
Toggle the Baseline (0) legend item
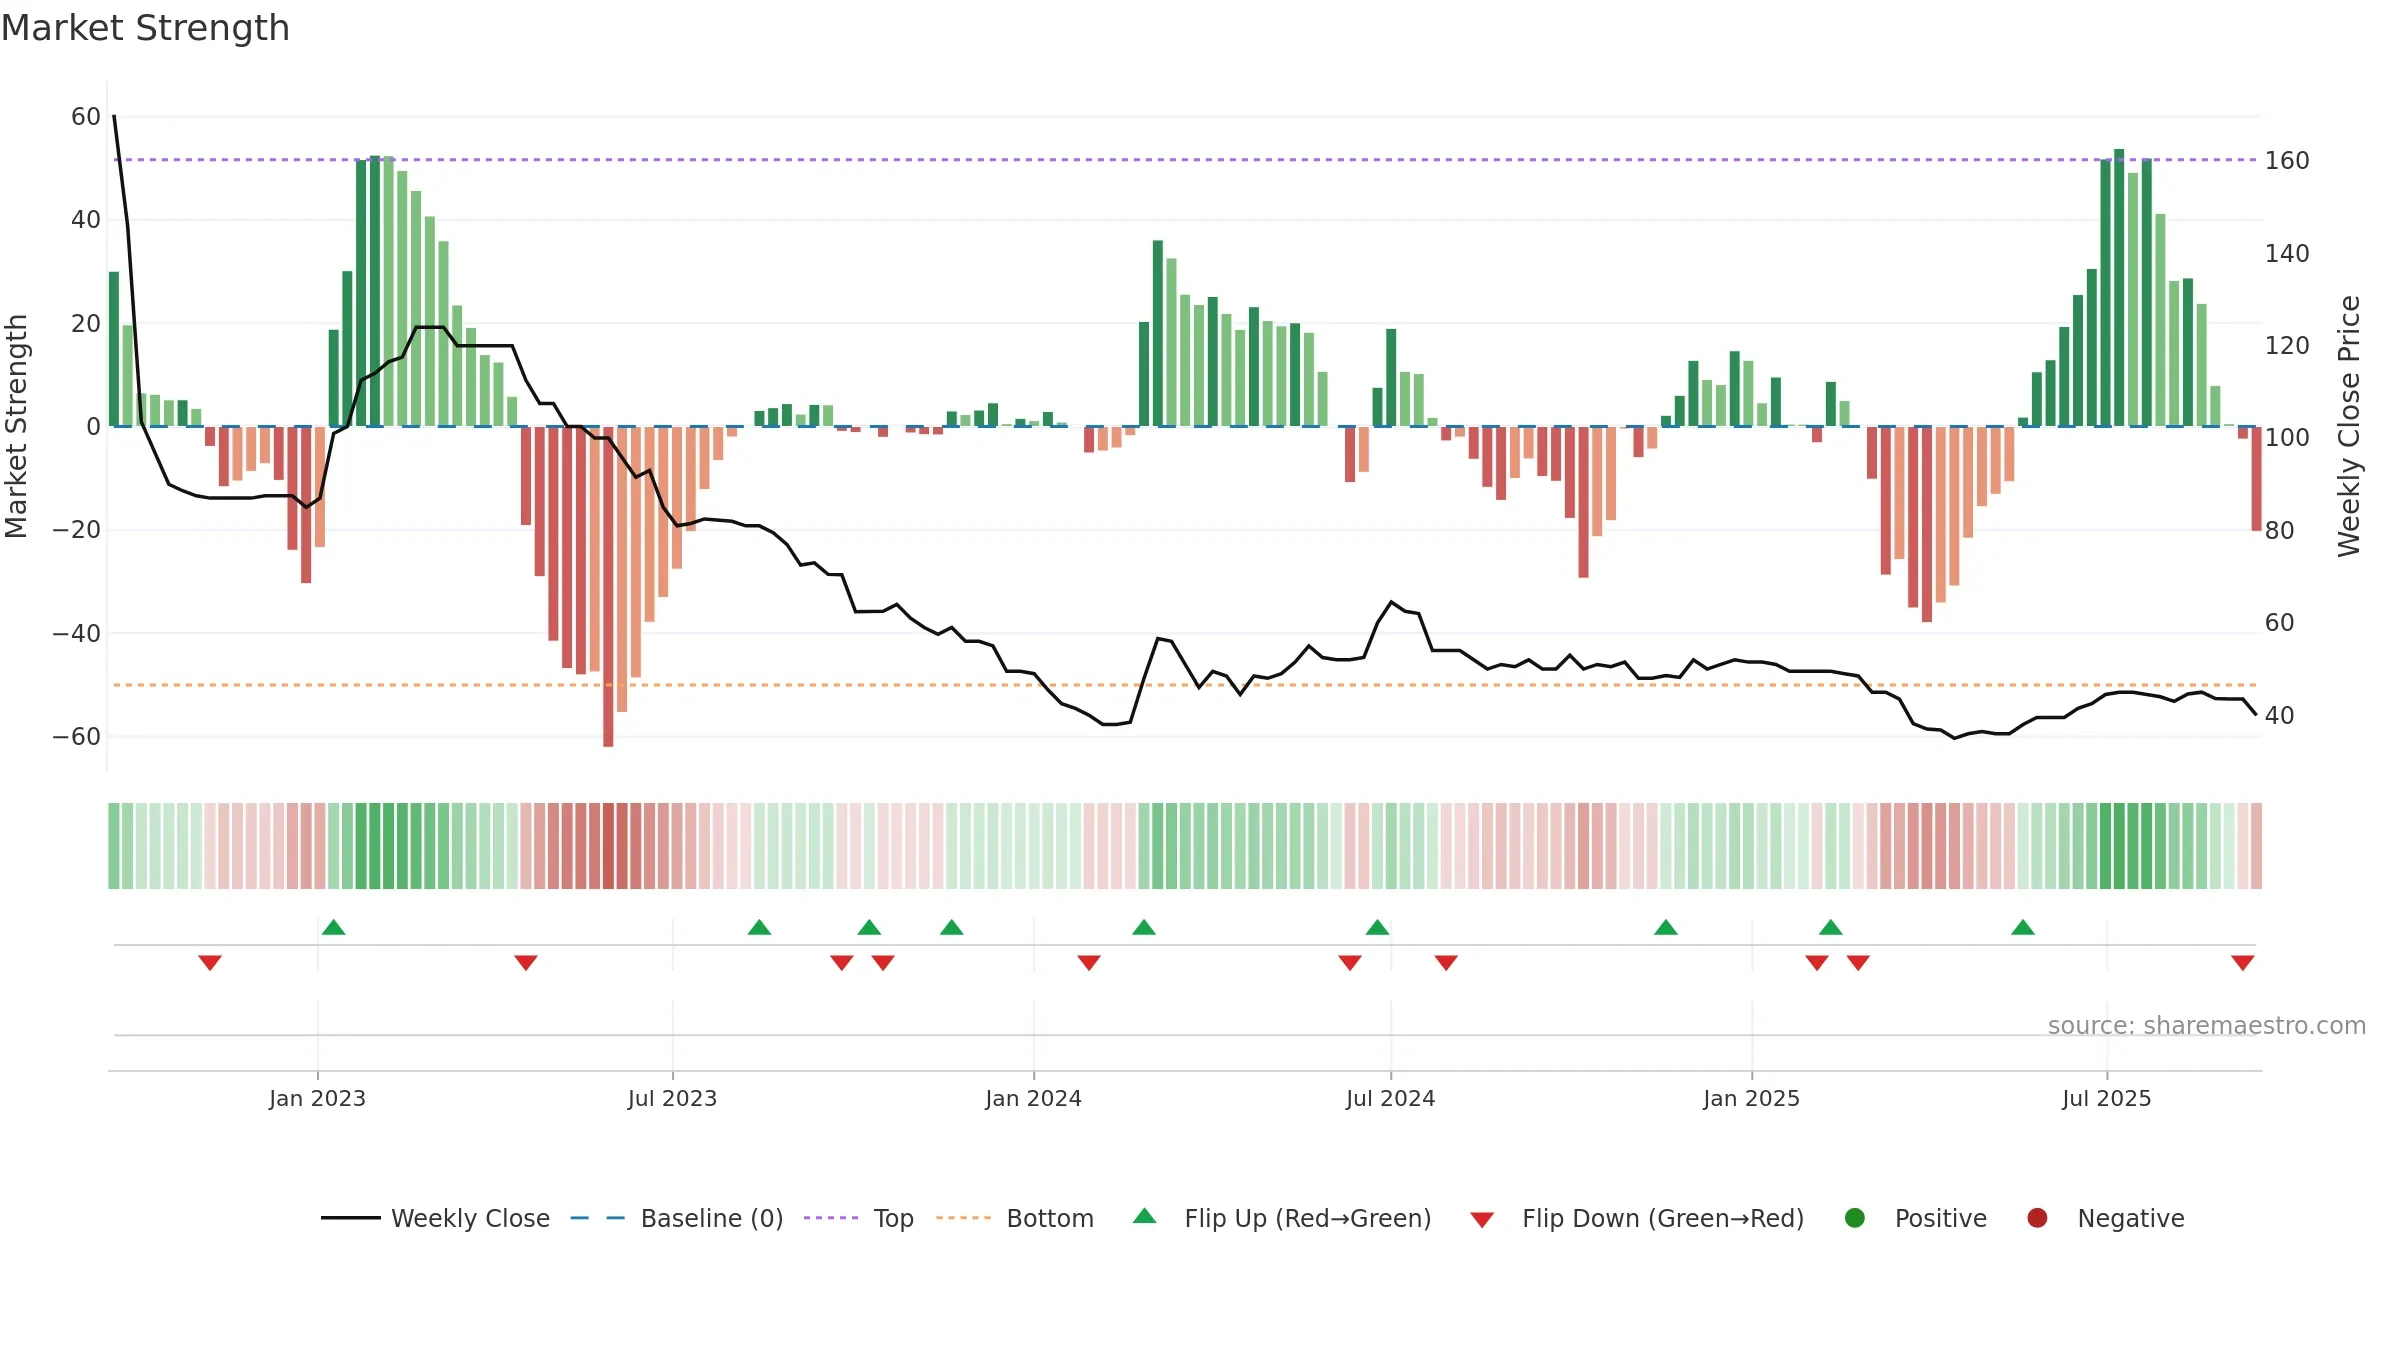point(676,1218)
